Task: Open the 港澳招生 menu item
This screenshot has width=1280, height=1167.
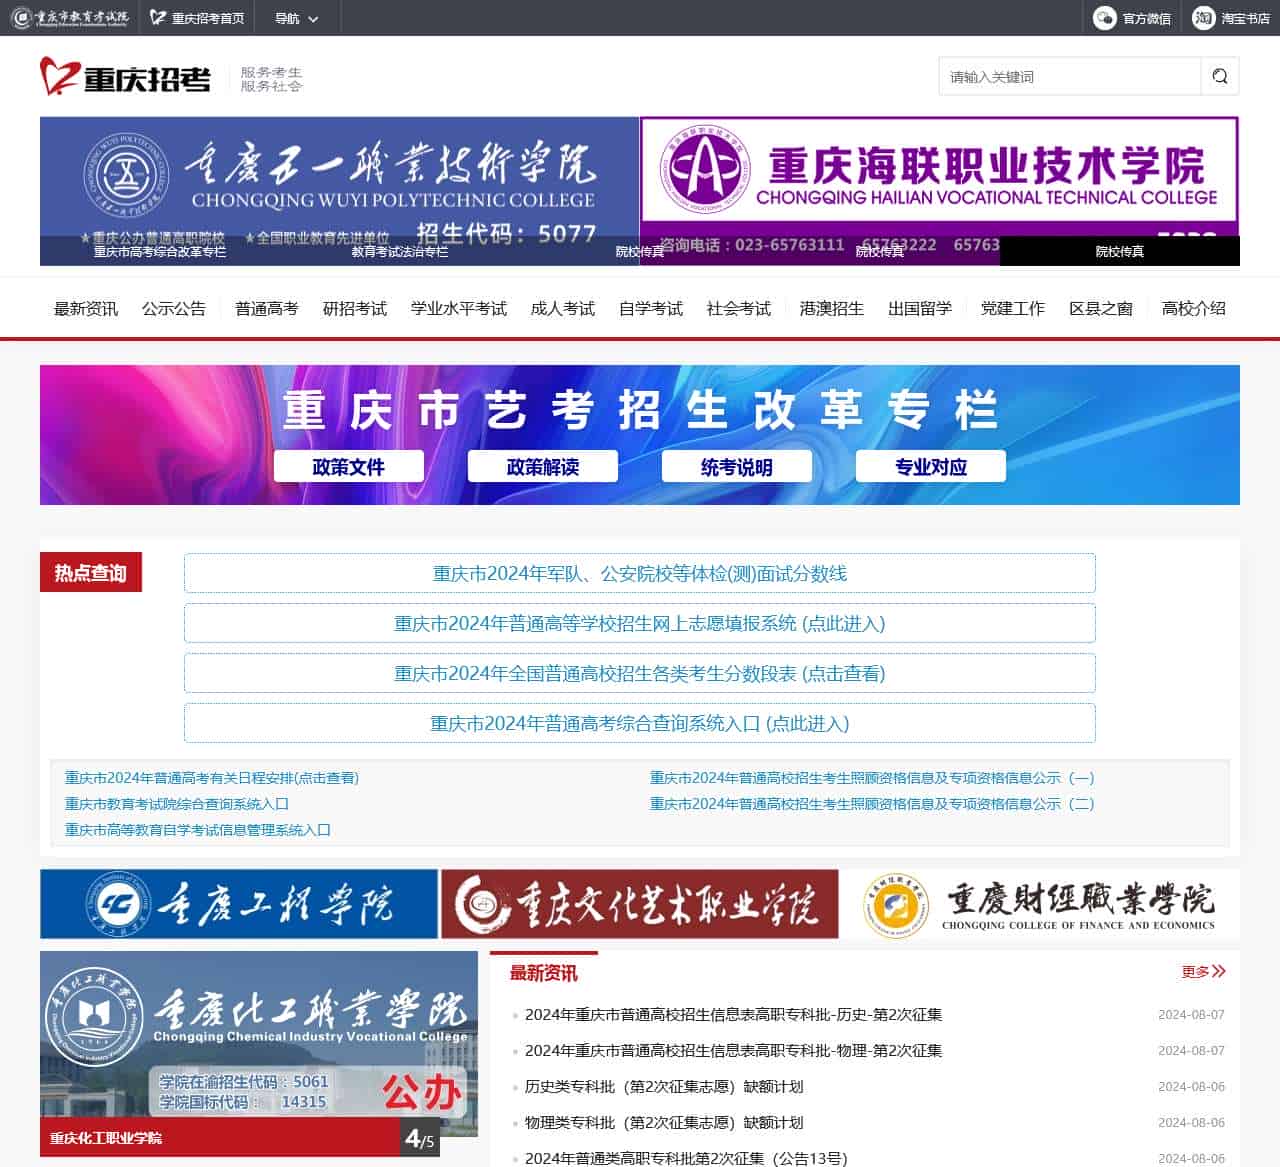Action: pyautogui.click(x=832, y=309)
